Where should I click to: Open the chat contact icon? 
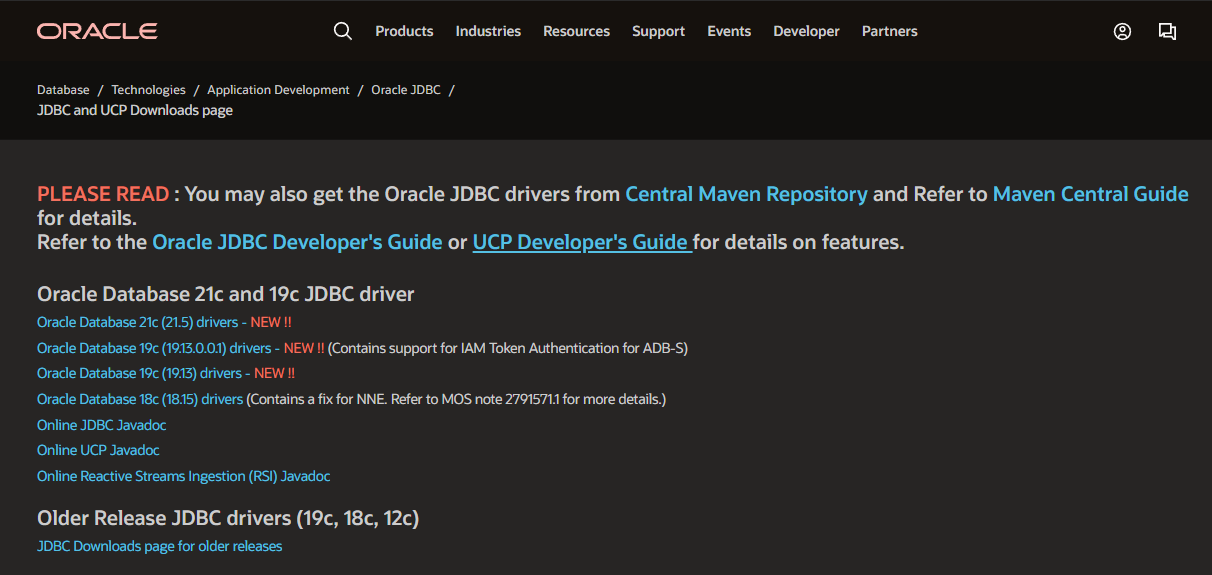tap(1167, 31)
